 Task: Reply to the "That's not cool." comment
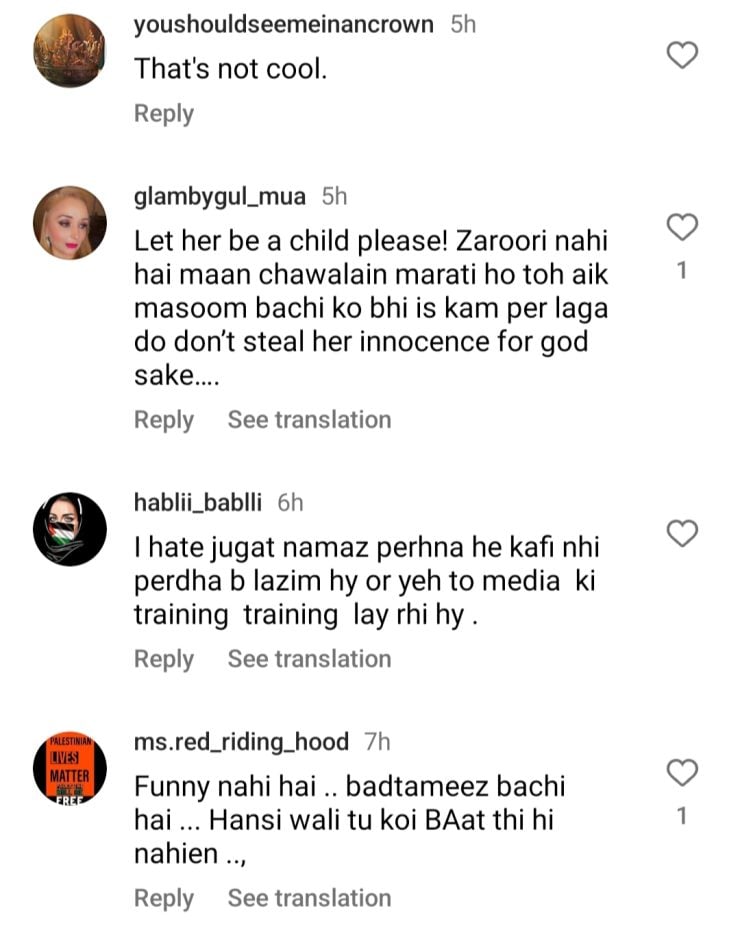(163, 114)
